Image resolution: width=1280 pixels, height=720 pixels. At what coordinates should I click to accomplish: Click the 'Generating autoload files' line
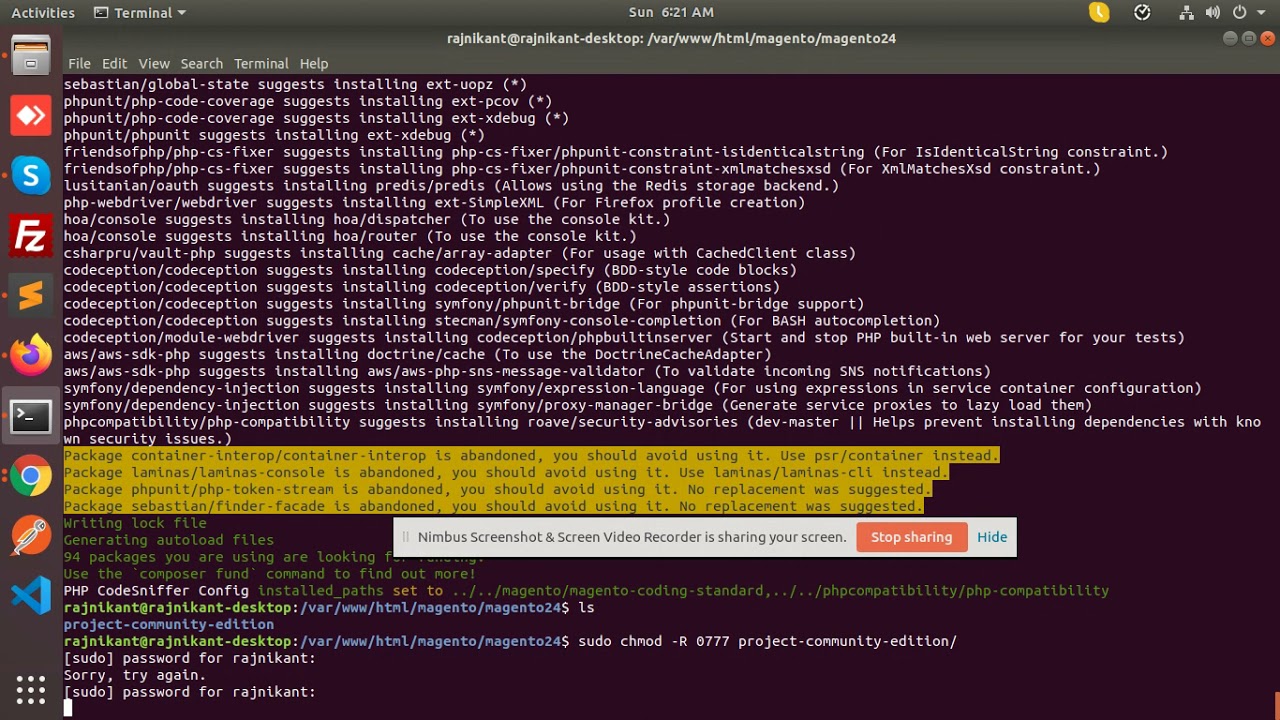click(169, 540)
